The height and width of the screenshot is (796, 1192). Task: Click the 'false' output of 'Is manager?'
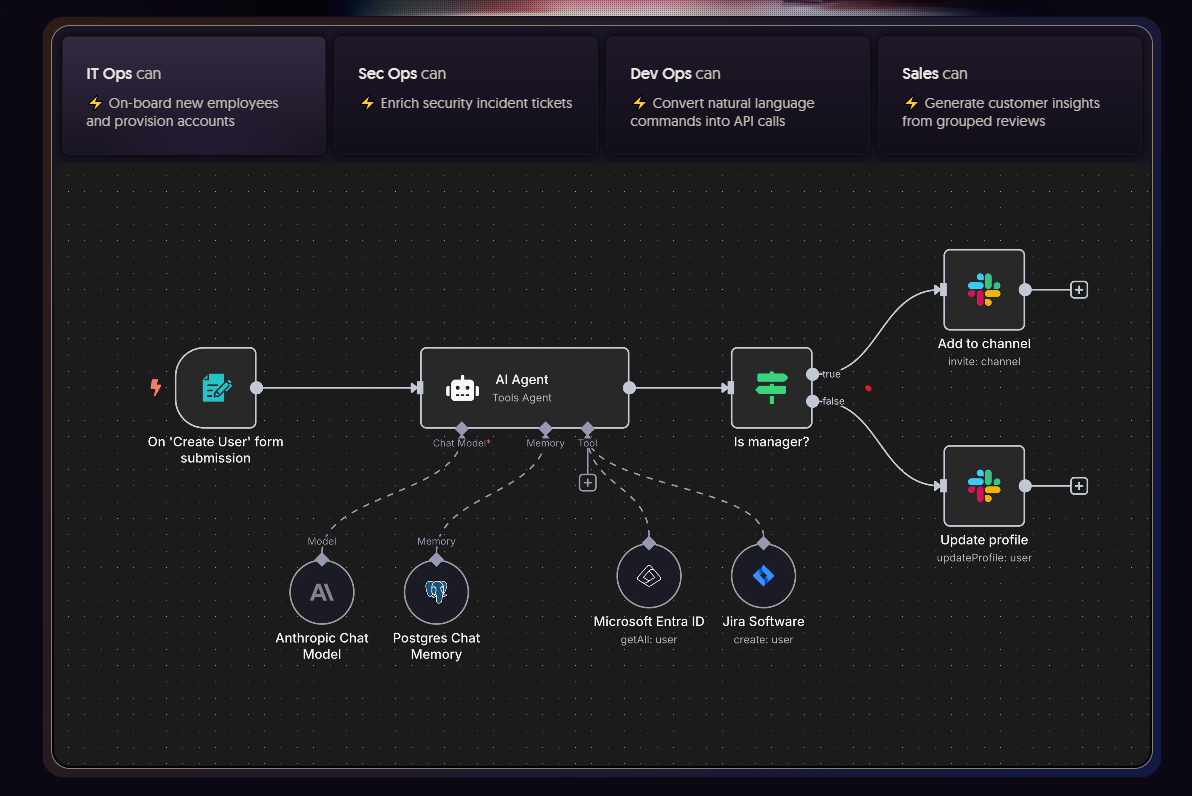(x=813, y=401)
